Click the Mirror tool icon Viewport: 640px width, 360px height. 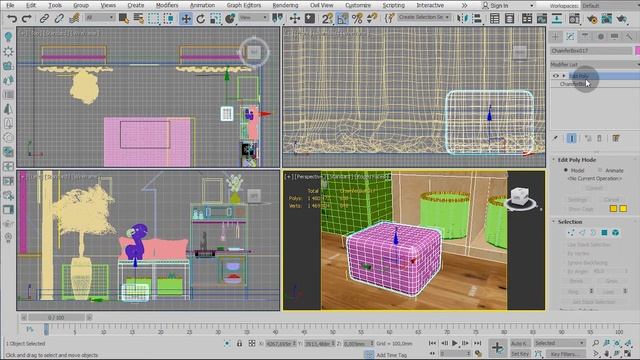point(462,18)
